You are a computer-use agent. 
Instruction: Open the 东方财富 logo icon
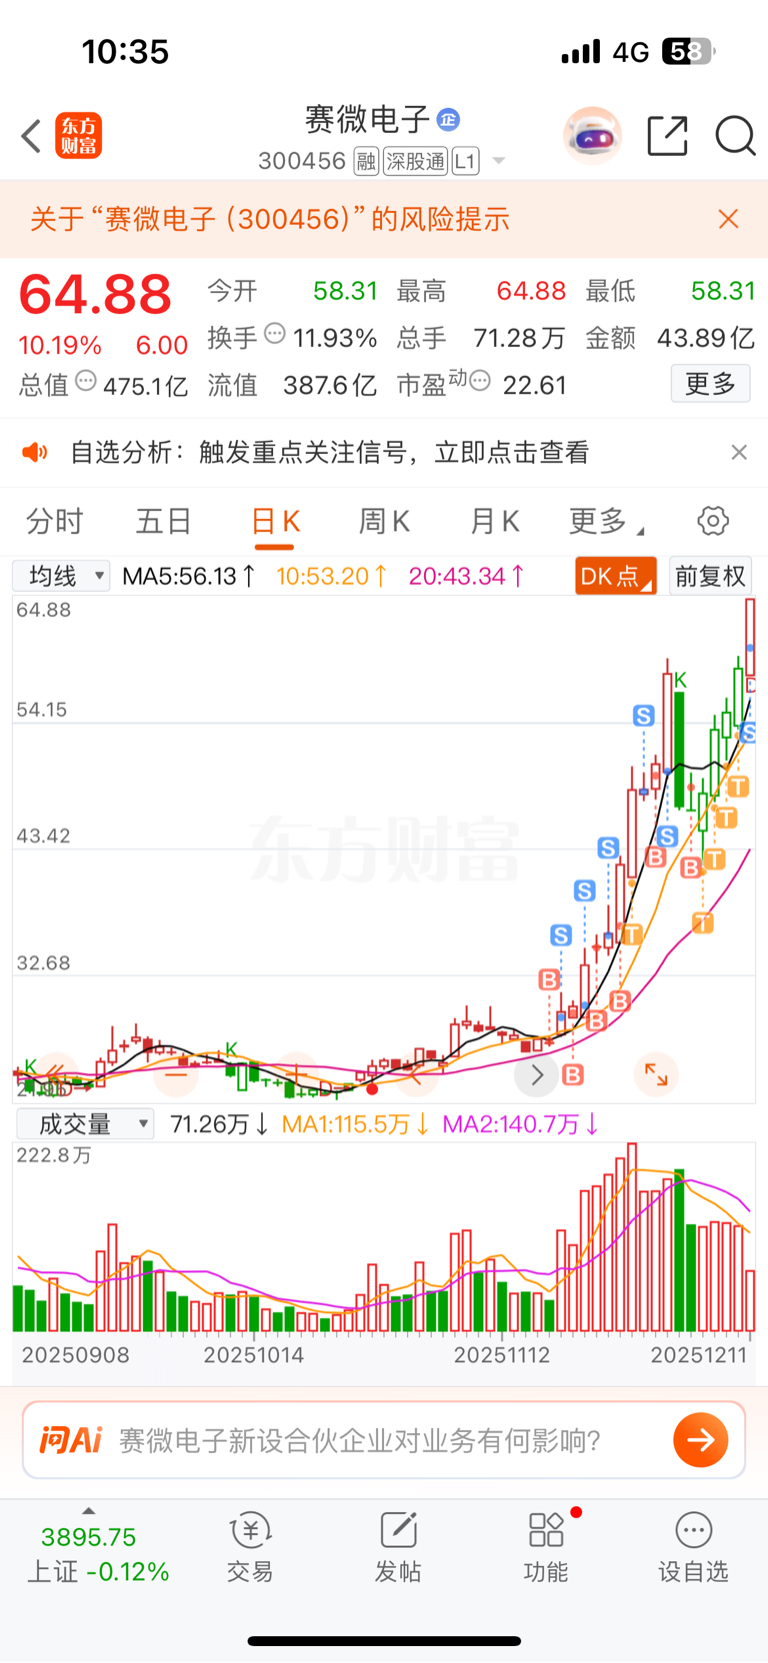(x=79, y=136)
